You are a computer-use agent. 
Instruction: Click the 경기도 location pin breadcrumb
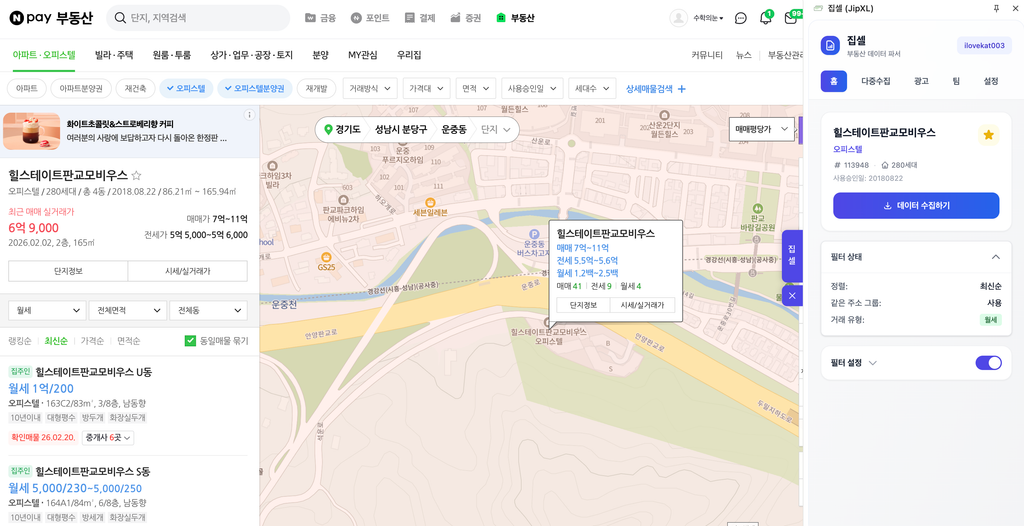342,129
